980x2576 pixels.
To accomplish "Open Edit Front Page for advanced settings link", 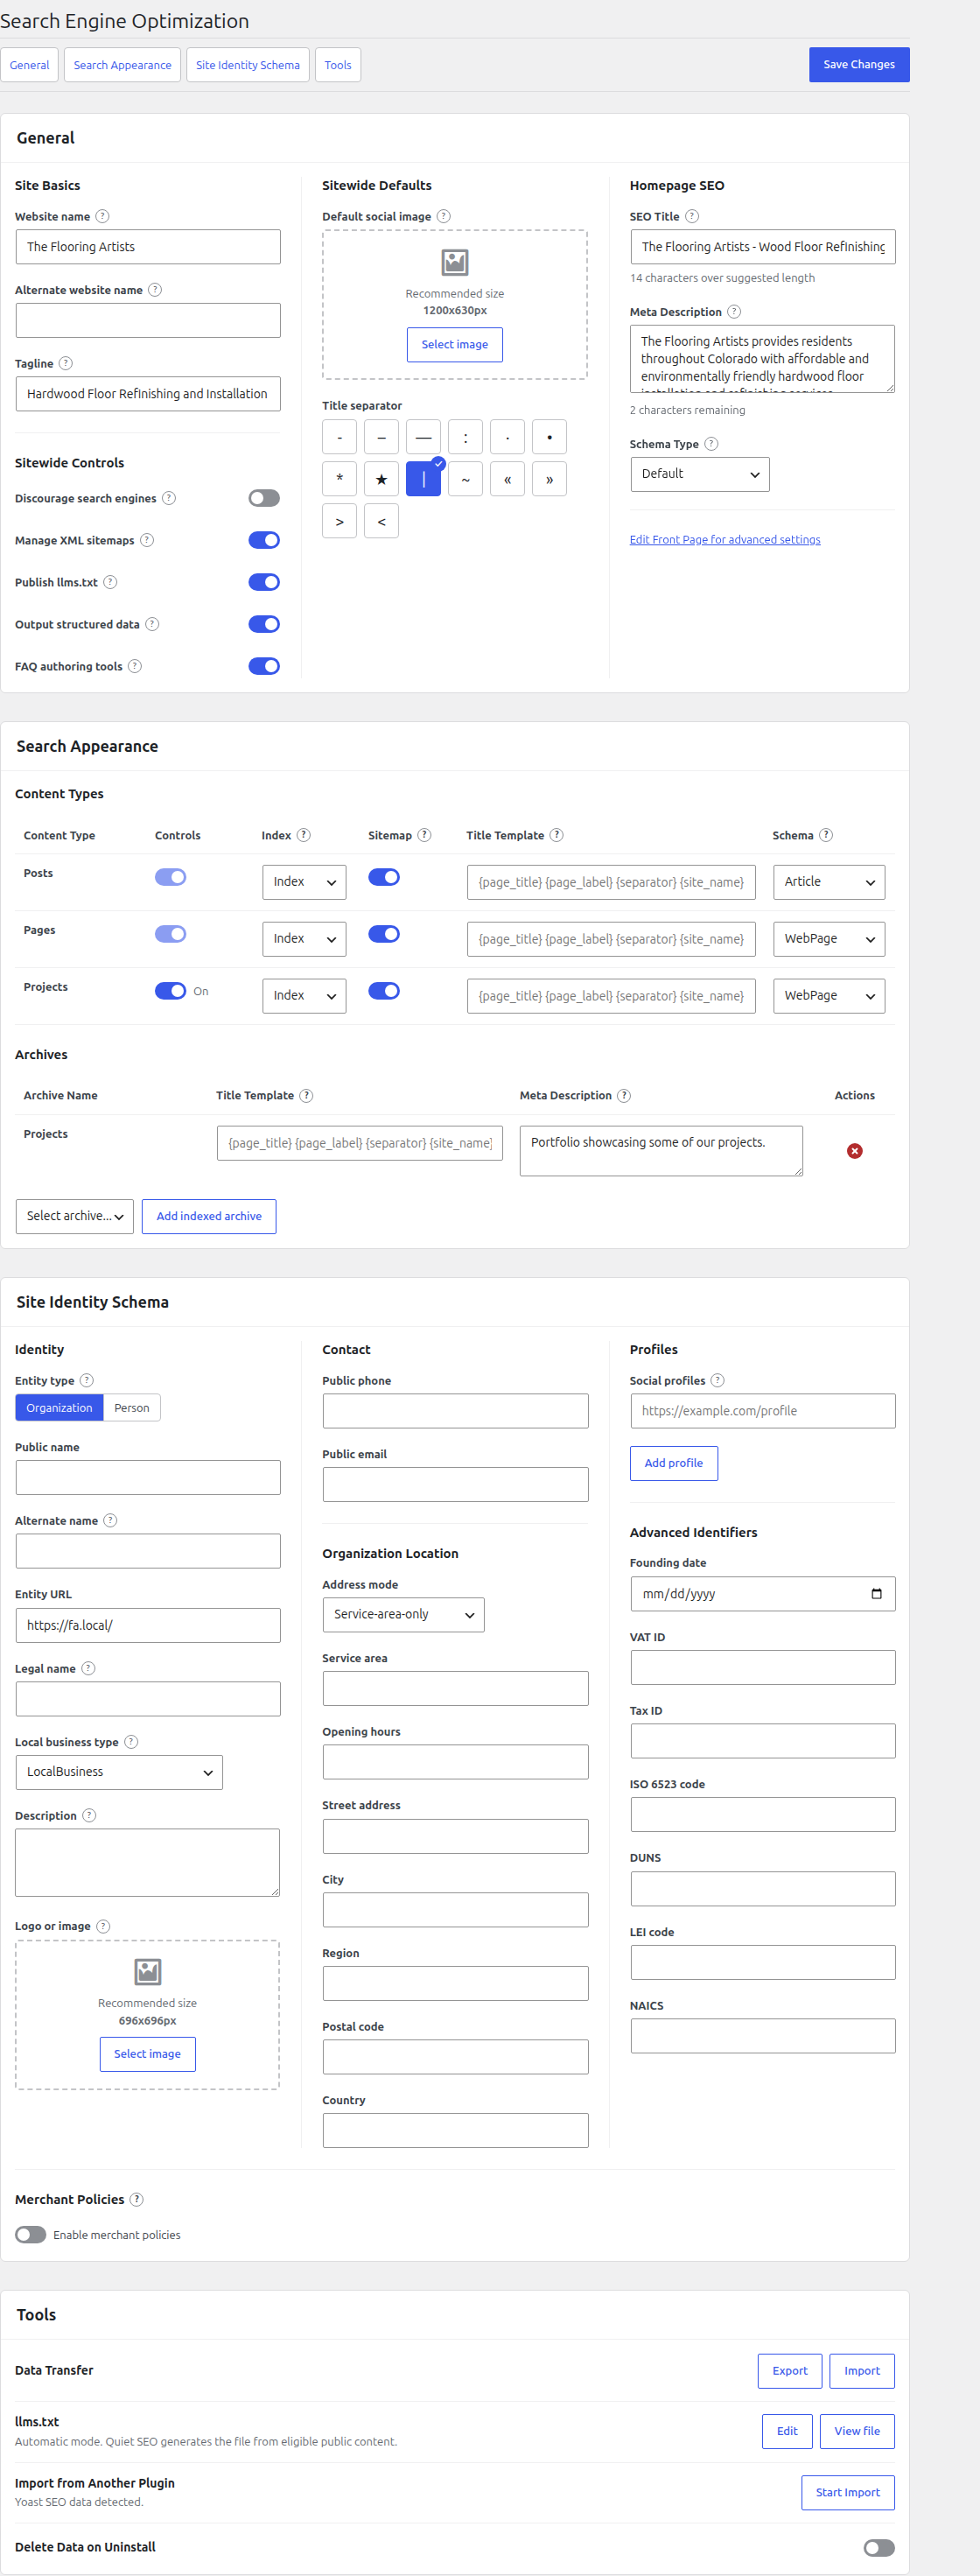I will [724, 539].
